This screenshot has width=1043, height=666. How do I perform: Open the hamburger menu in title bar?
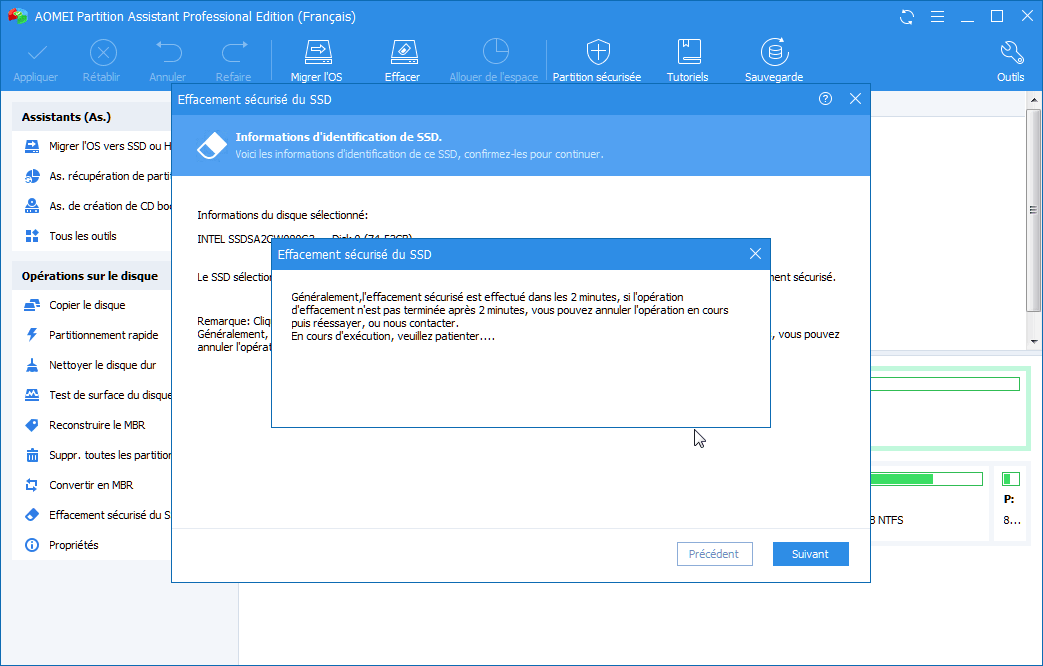pos(937,17)
